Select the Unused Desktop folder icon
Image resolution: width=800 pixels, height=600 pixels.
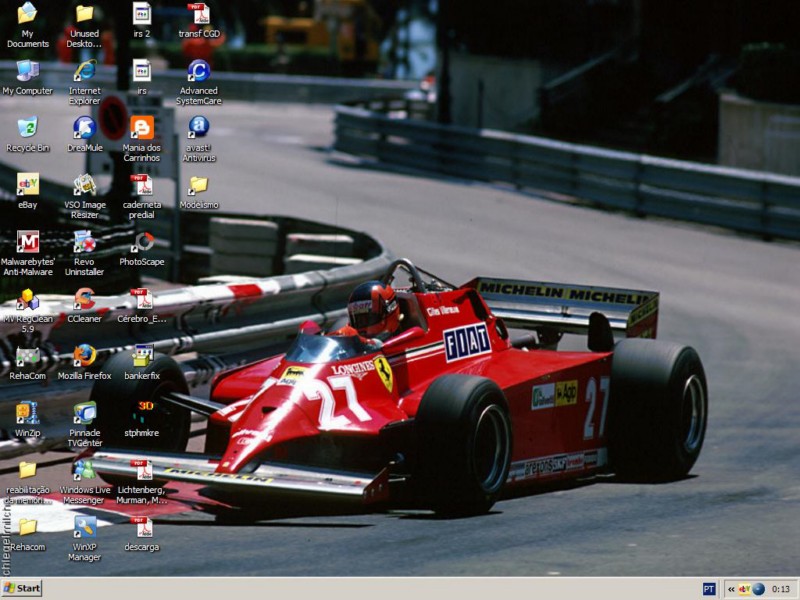pos(85,14)
